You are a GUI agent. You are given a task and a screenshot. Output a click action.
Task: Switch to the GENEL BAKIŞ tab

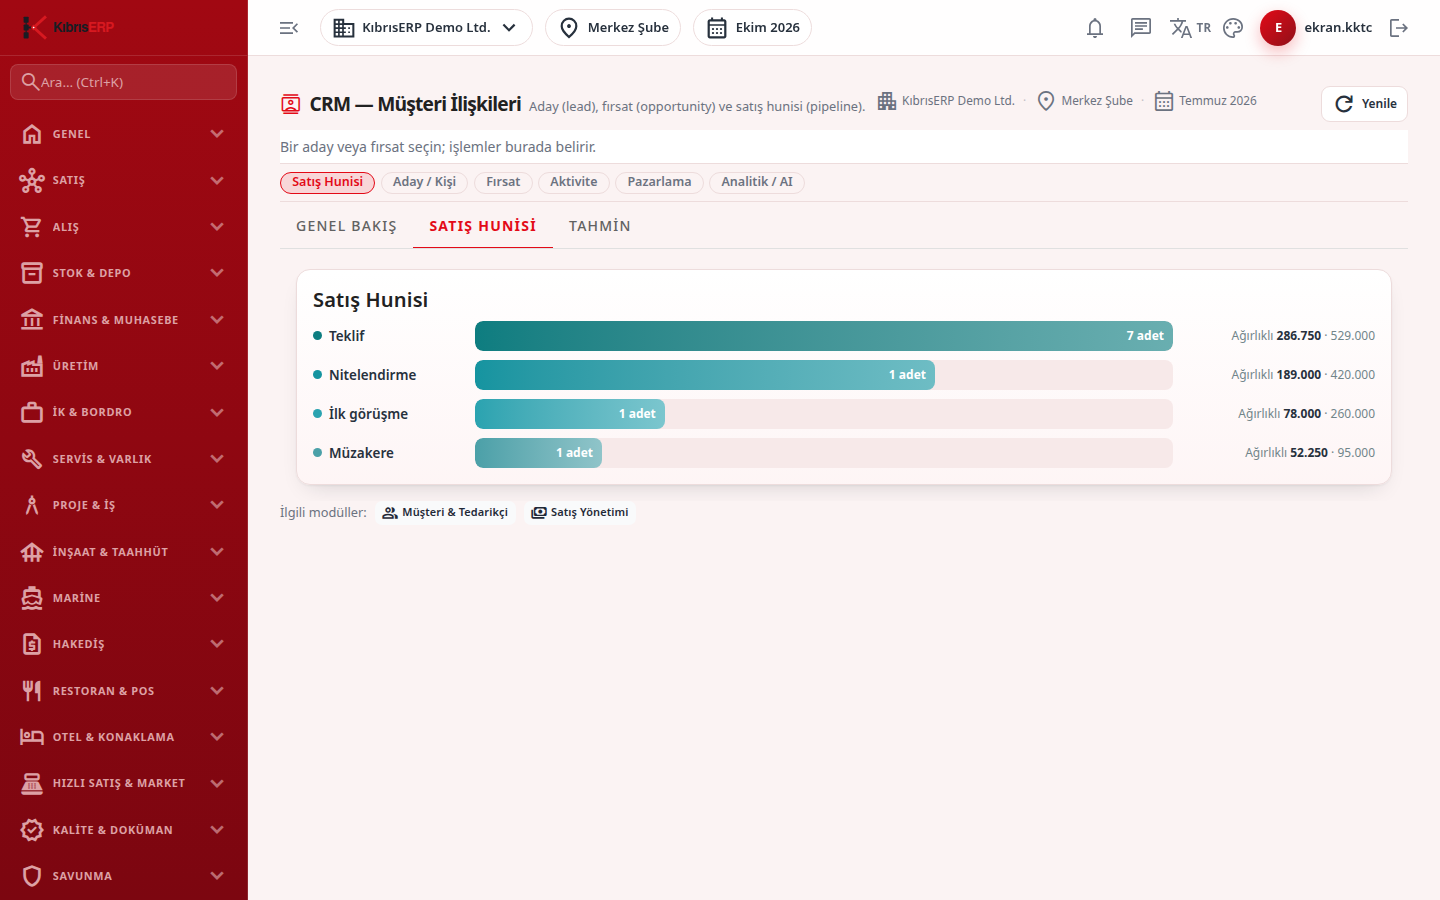point(346,226)
